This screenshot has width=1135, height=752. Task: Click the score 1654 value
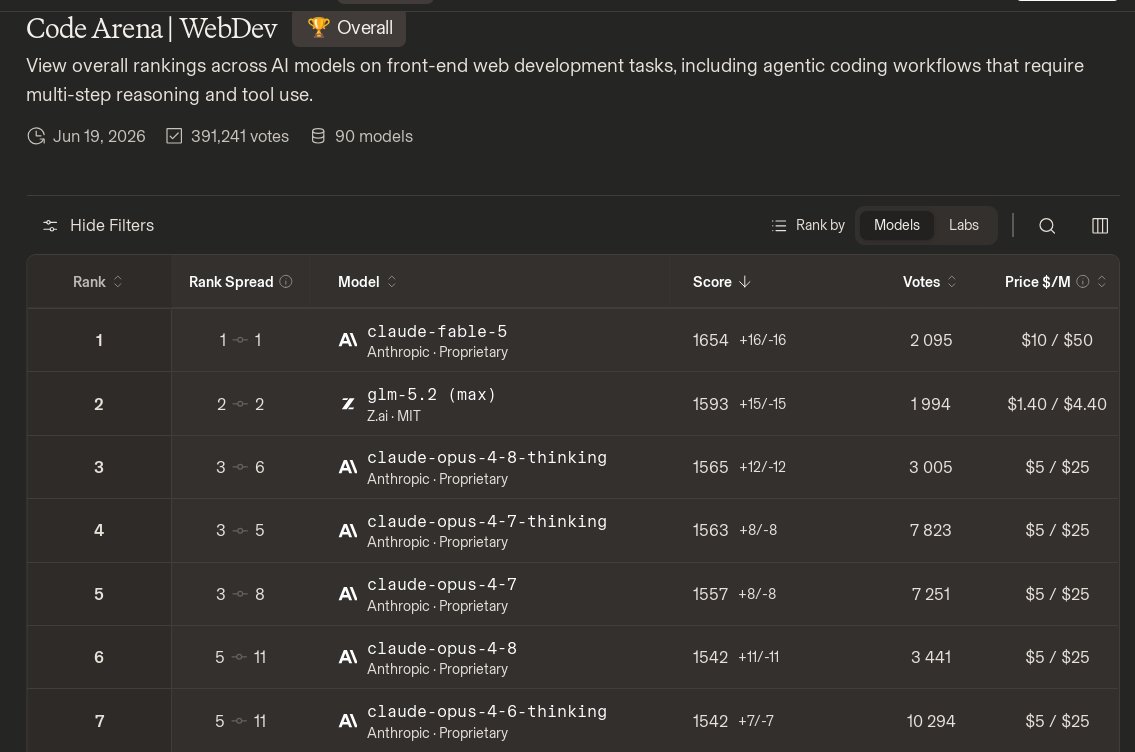[x=710, y=340]
